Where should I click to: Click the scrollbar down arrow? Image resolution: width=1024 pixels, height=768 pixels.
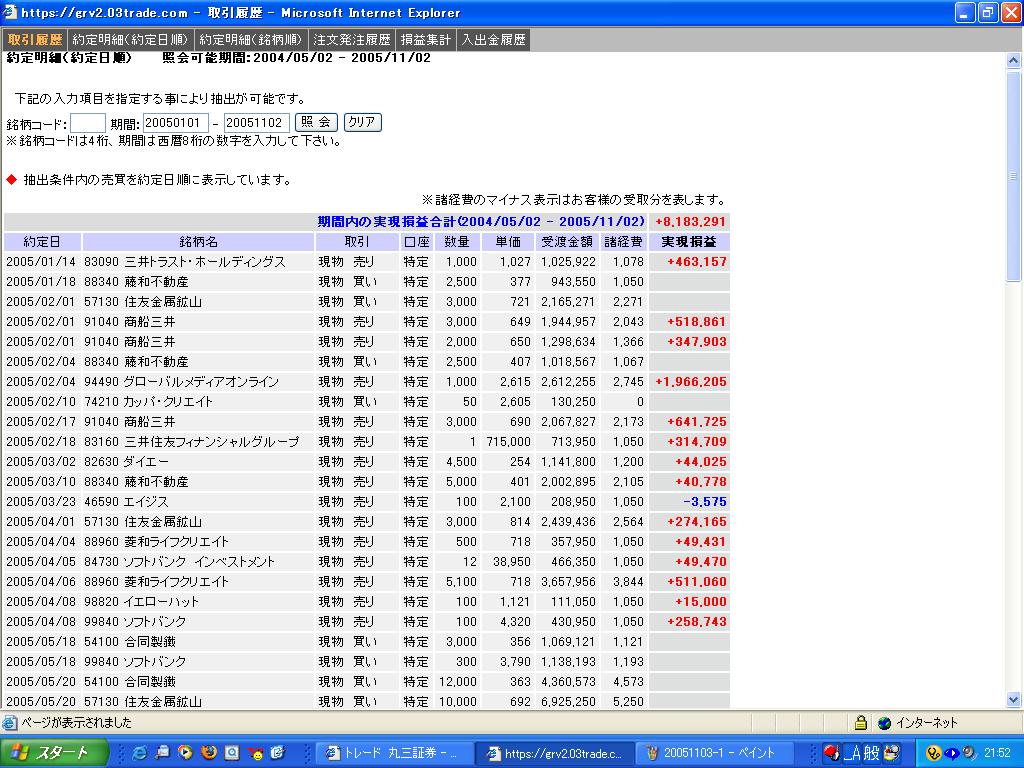1014,700
